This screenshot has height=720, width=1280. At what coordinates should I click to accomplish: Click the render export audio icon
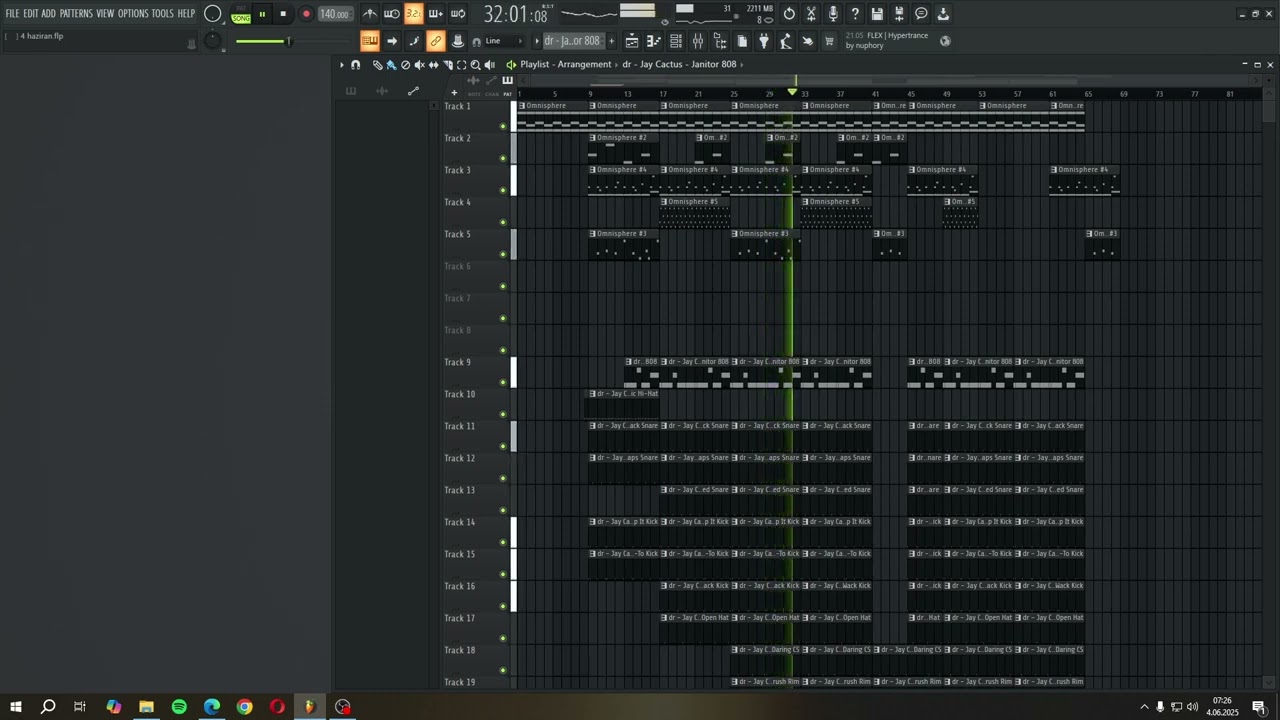[899, 14]
